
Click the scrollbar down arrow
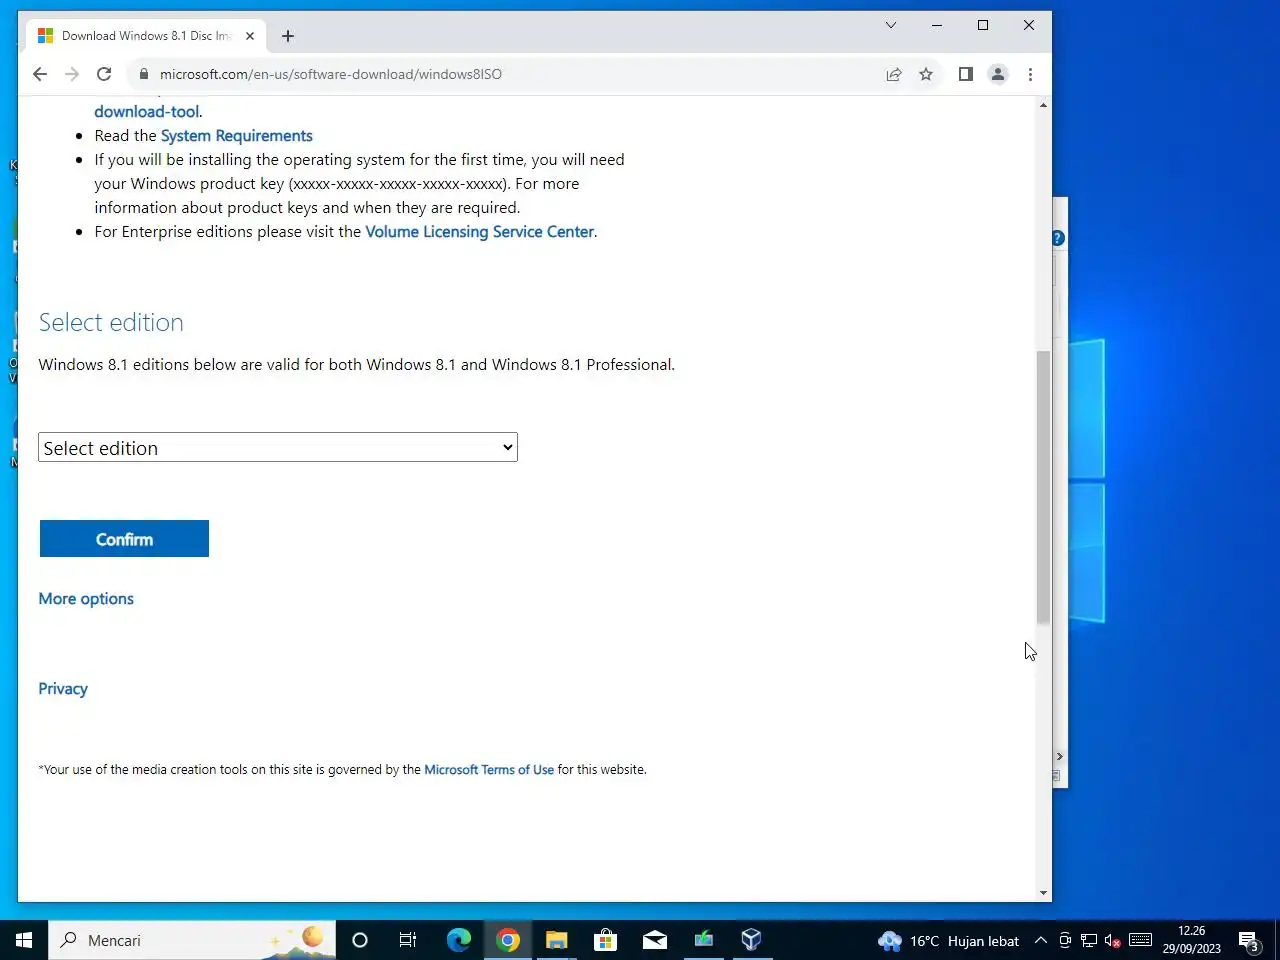(x=1043, y=893)
